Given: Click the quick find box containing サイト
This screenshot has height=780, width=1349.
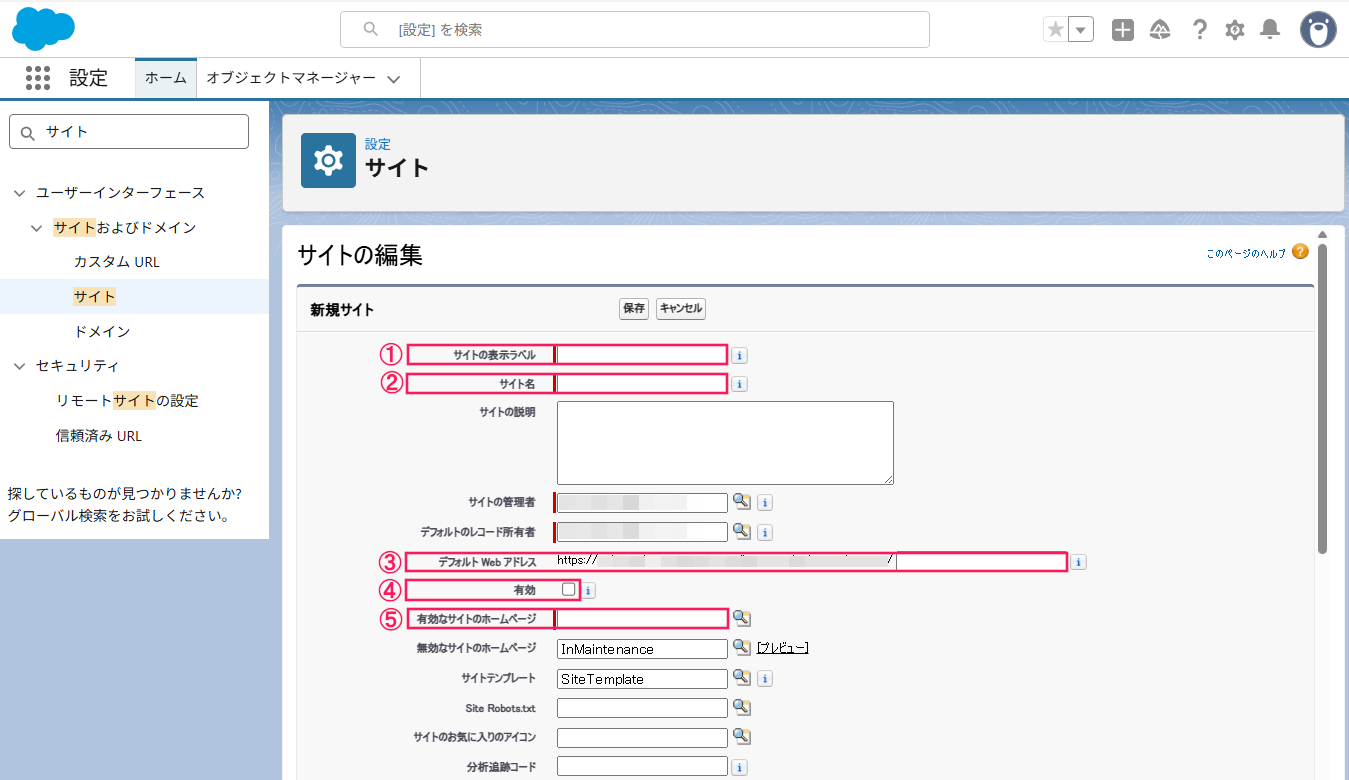Looking at the screenshot, I should coord(129,132).
